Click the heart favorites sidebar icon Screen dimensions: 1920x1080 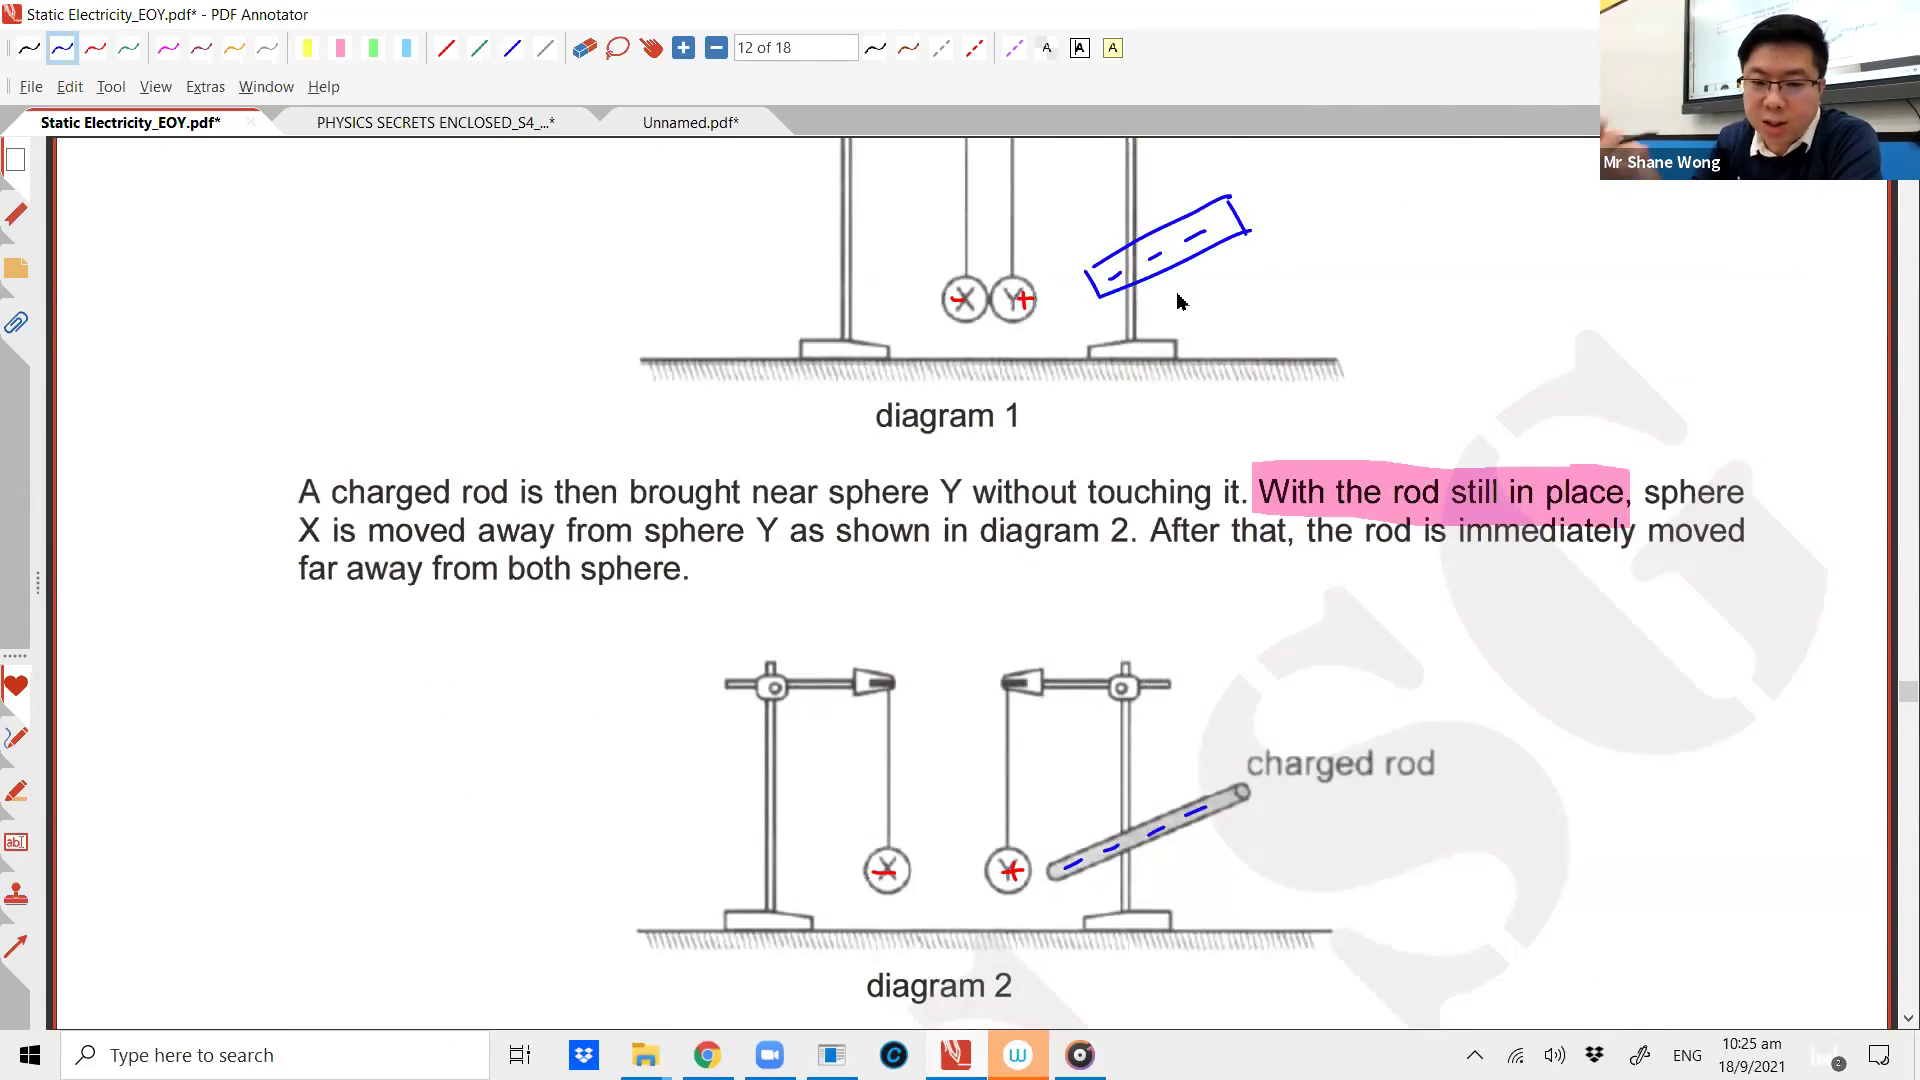(16, 686)
